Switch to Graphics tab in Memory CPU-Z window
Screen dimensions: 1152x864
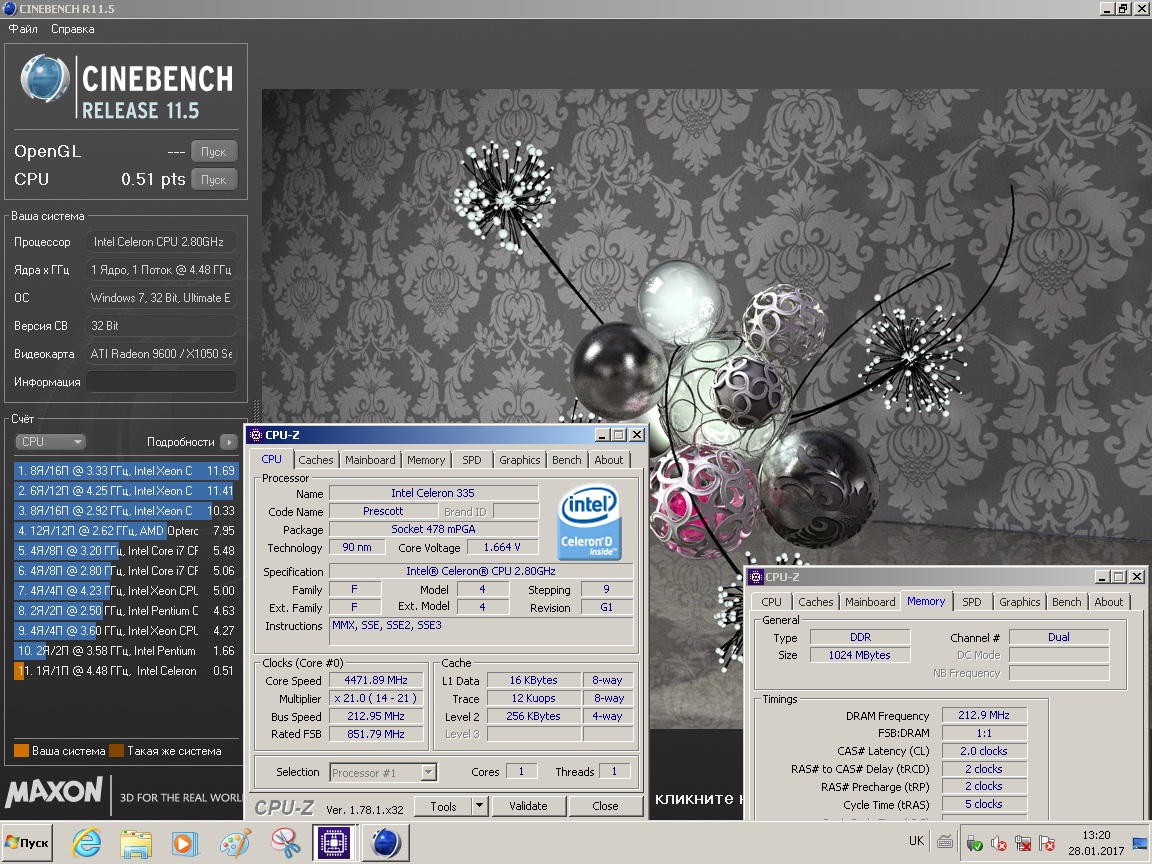click(x=1020, y=602)
